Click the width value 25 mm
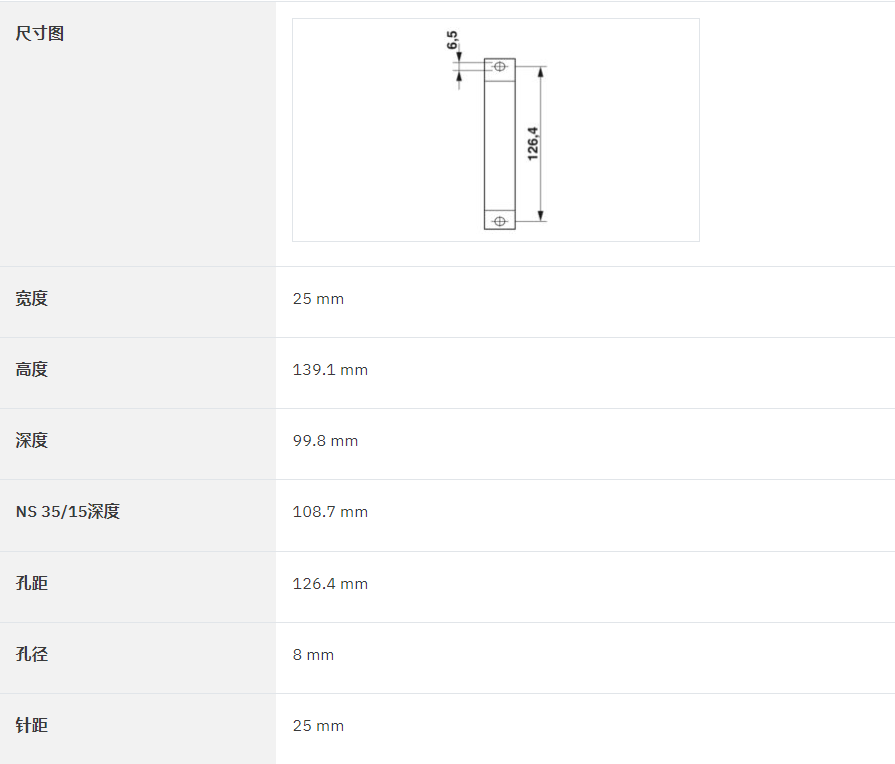The height and width of the screenshot is (764, 895). (318, 299)
